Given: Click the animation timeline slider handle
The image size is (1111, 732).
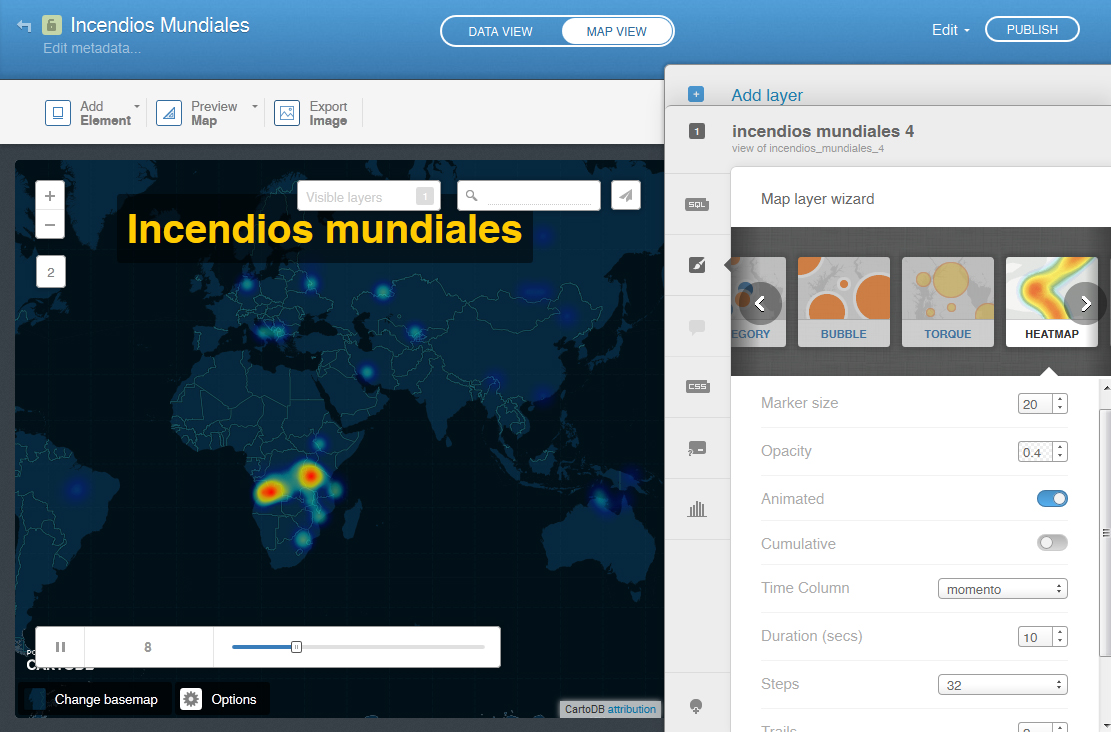Looking at the screenshot, I should point(296,647).
